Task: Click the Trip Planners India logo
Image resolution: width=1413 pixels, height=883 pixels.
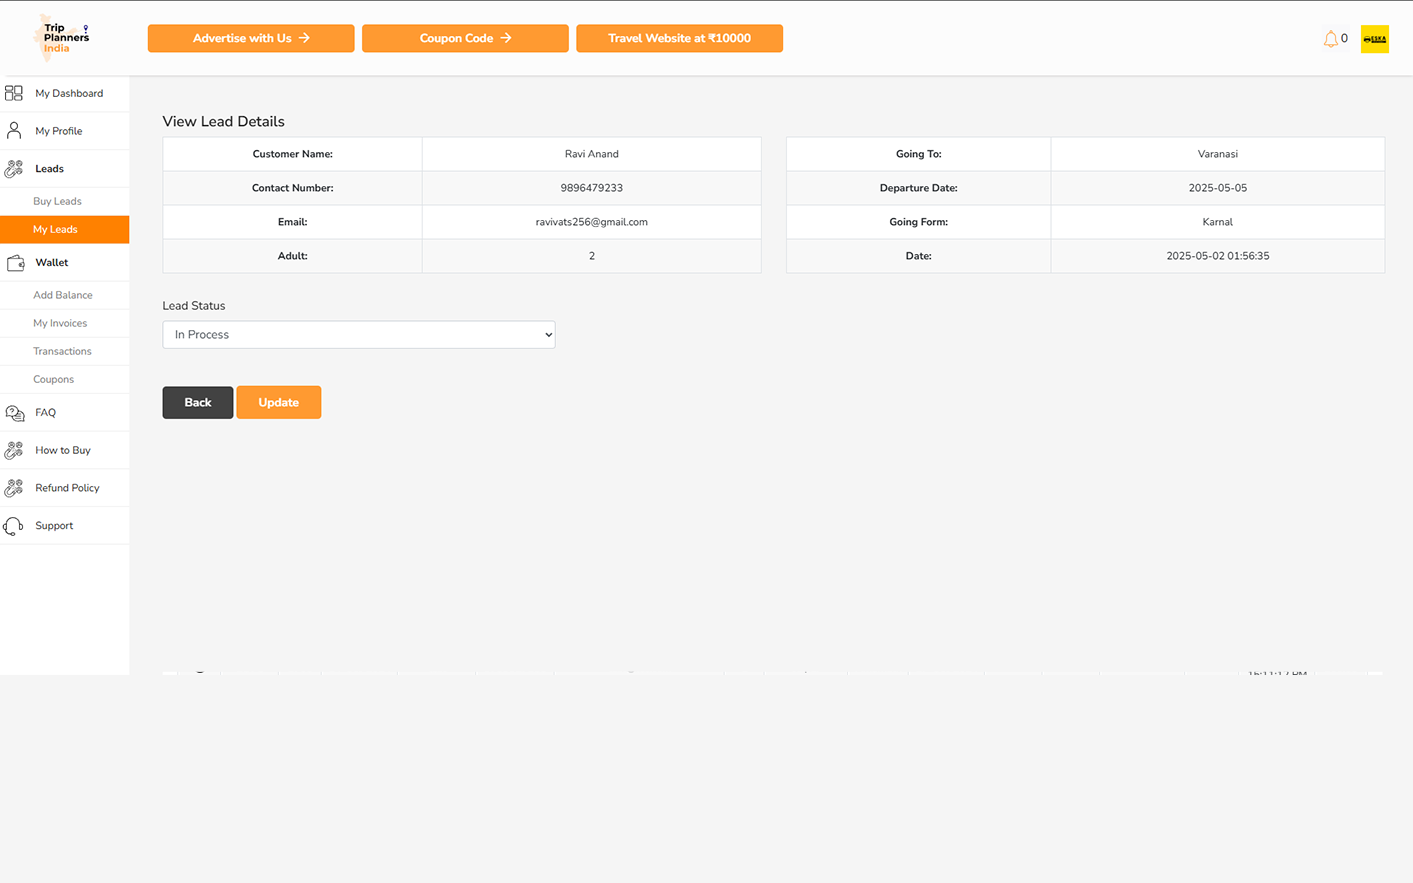Action: click(62, 38)
